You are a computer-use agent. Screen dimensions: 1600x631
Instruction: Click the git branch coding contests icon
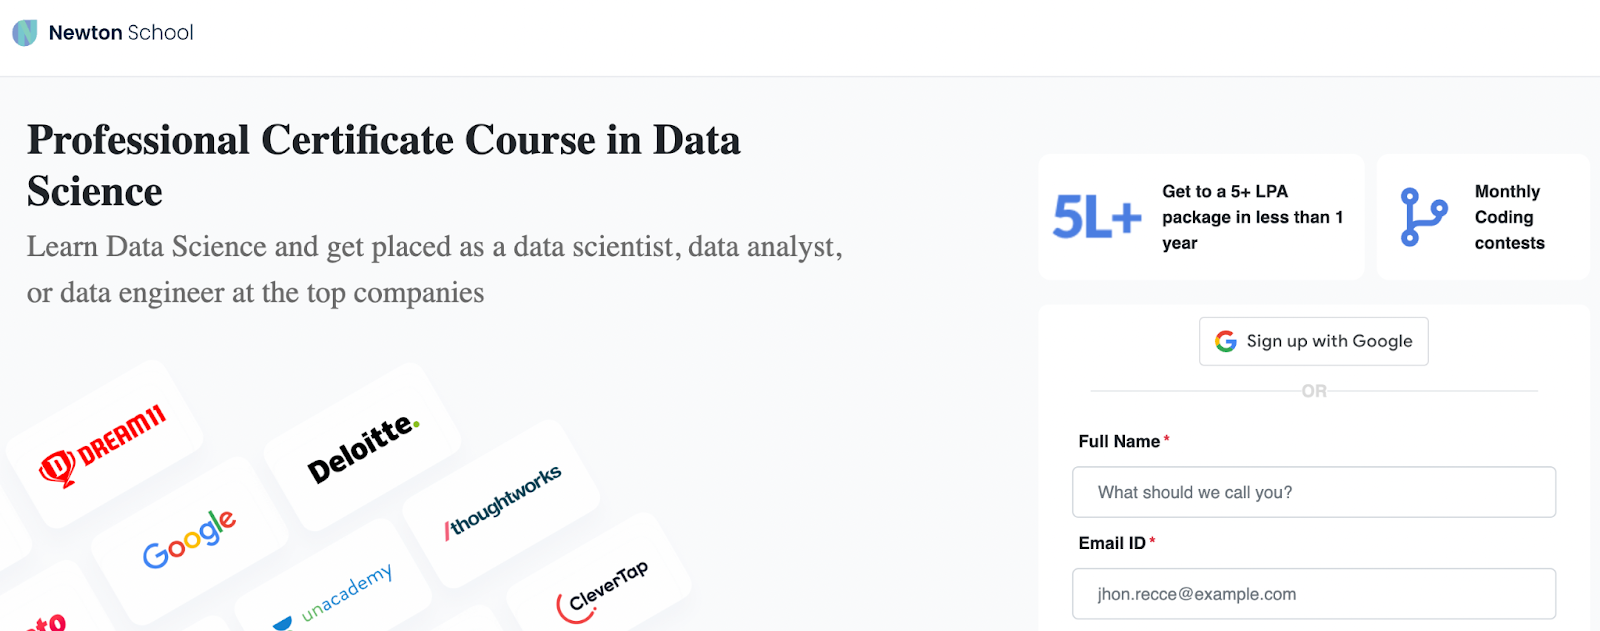(1423, 217)
